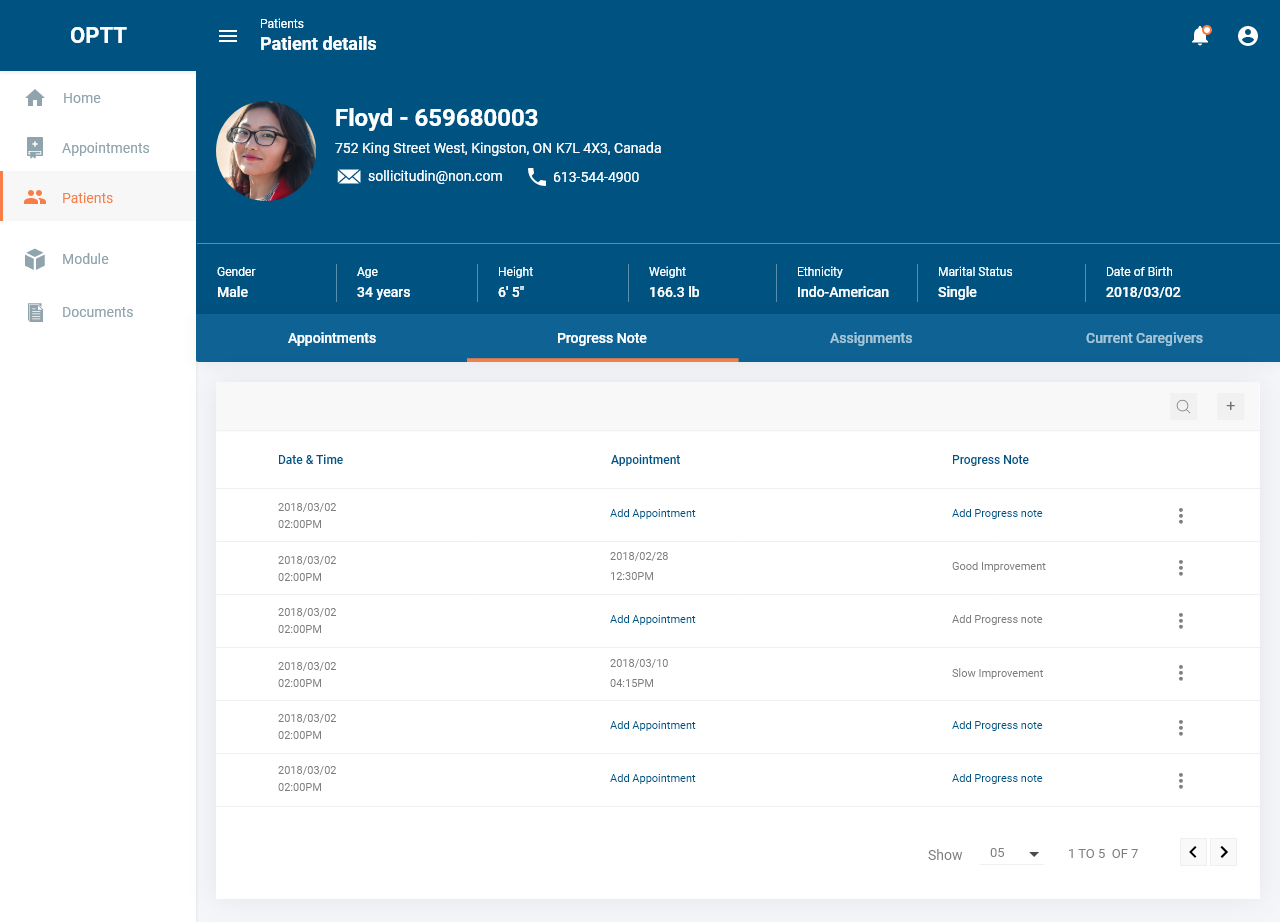
Task: Go to Home in the sidebar
Action: pos(81,98)
